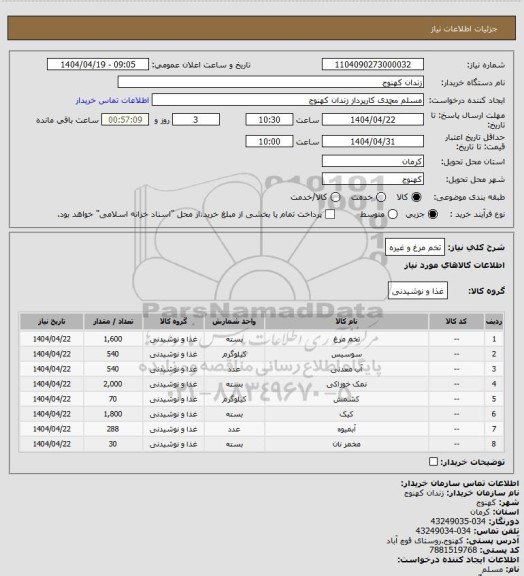Click the quantity 70 cell
This screenshot has width=524, height=576.
[x=113, y=399]
